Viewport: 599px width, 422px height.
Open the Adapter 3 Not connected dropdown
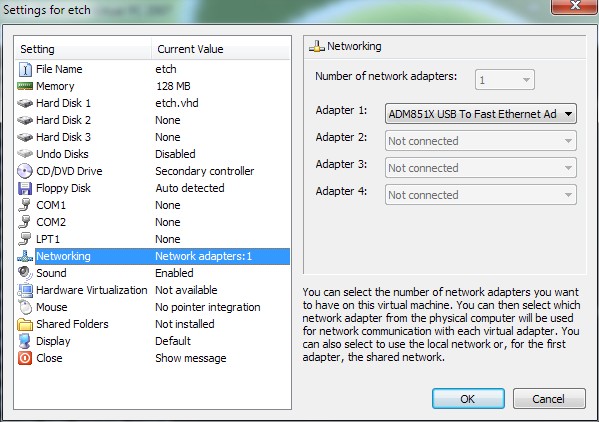(481, 168)
